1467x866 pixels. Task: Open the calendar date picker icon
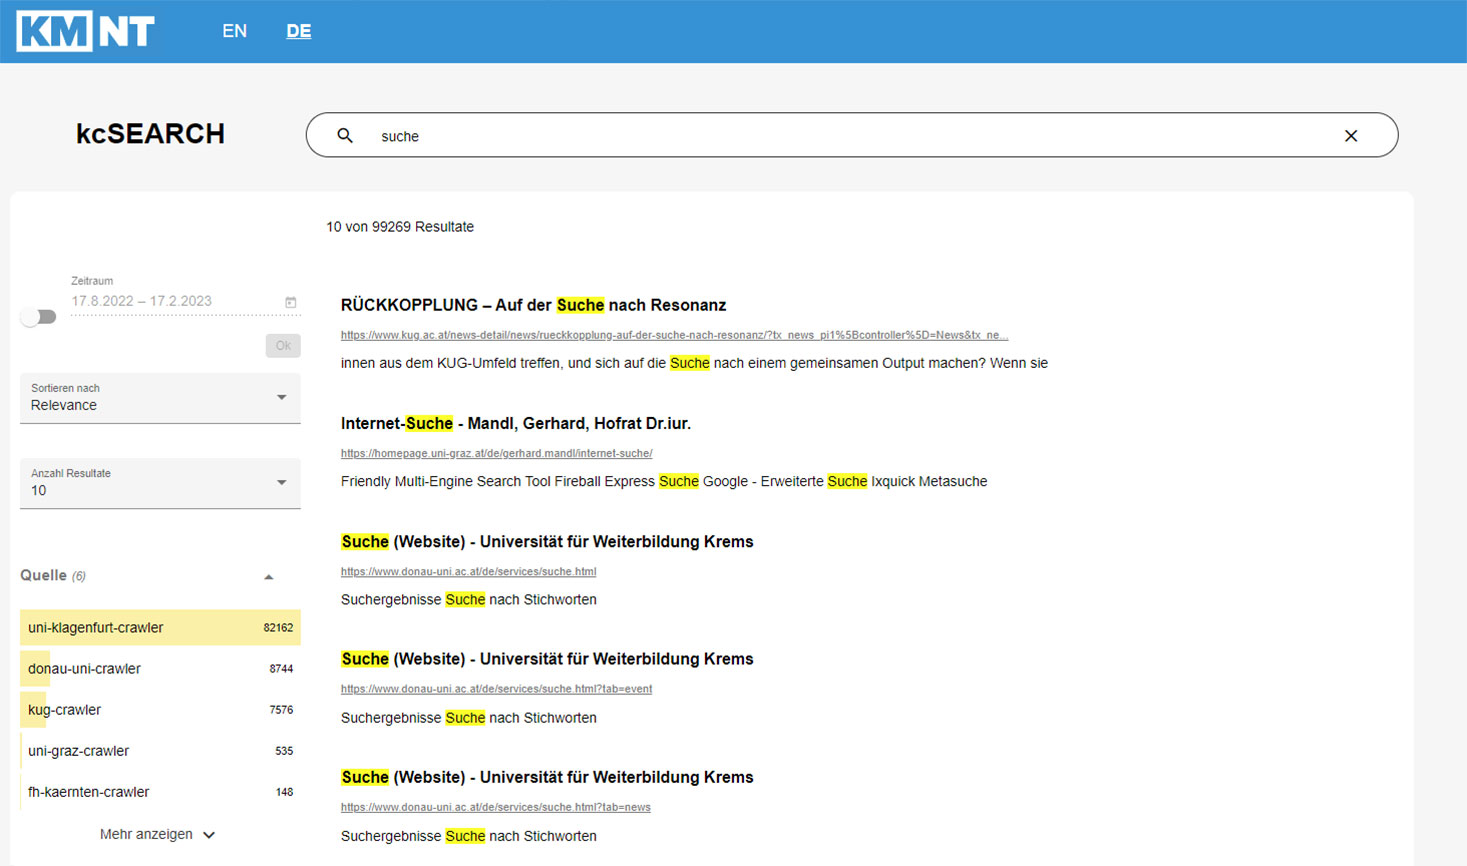[x=291, y=302]
